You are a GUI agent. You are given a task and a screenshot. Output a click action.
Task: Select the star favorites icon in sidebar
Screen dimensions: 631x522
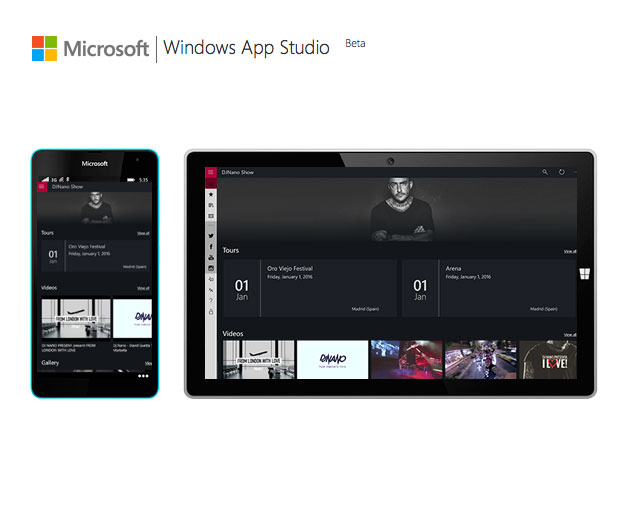coord(211,194)
